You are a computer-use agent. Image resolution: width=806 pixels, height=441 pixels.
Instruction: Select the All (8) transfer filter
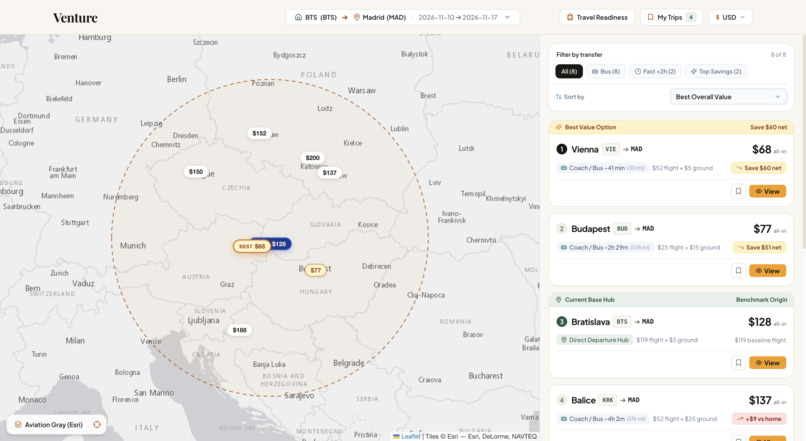[x=569, y=71]
